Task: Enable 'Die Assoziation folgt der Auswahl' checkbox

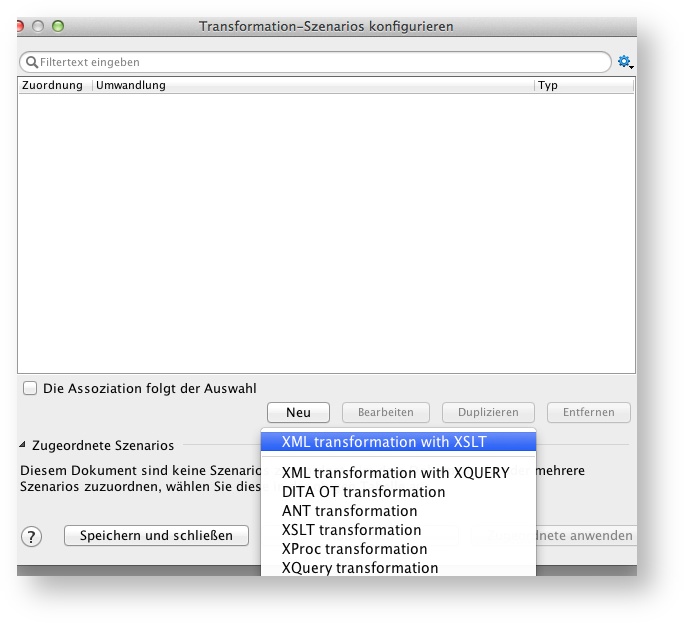Action: tap(30, 389)
